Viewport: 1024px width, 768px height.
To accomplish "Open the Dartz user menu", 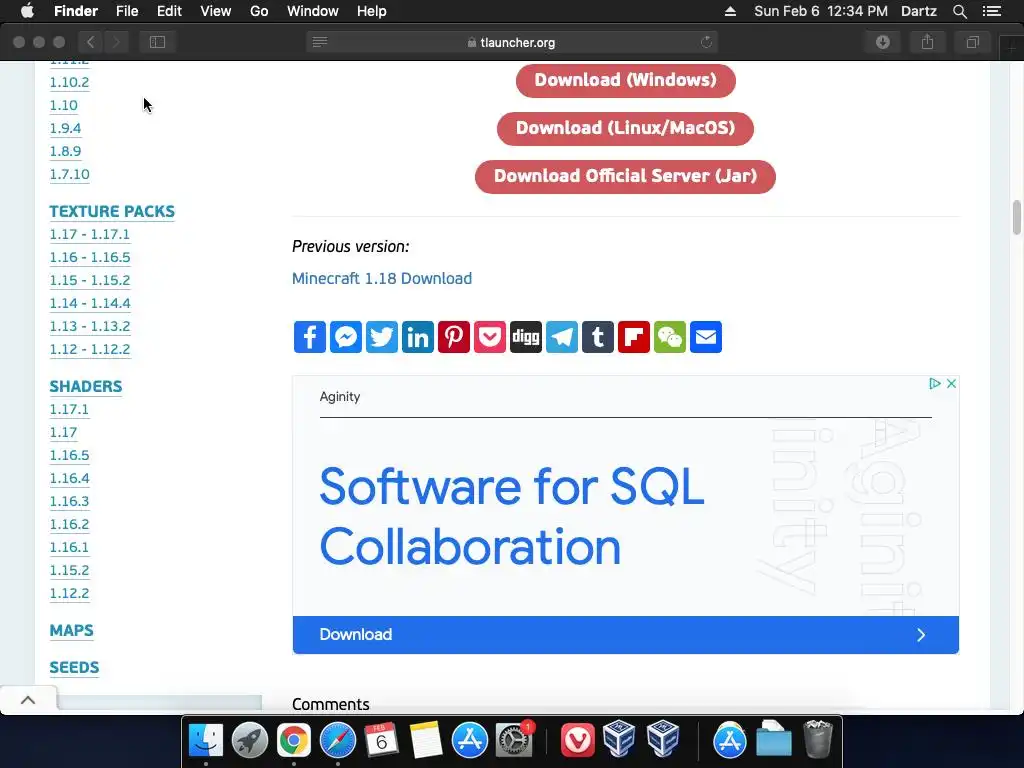I will pyautogui.click(x=918, y=11).
